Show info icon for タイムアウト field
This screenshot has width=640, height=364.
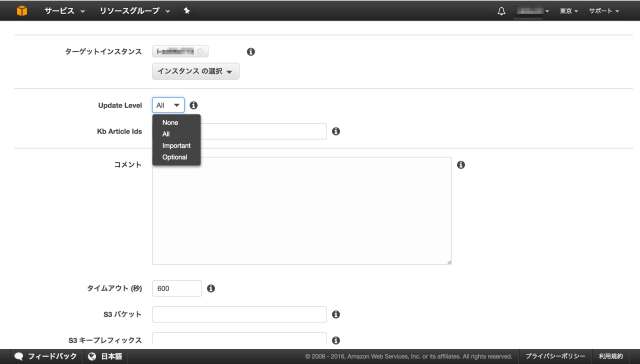(211, 289)
